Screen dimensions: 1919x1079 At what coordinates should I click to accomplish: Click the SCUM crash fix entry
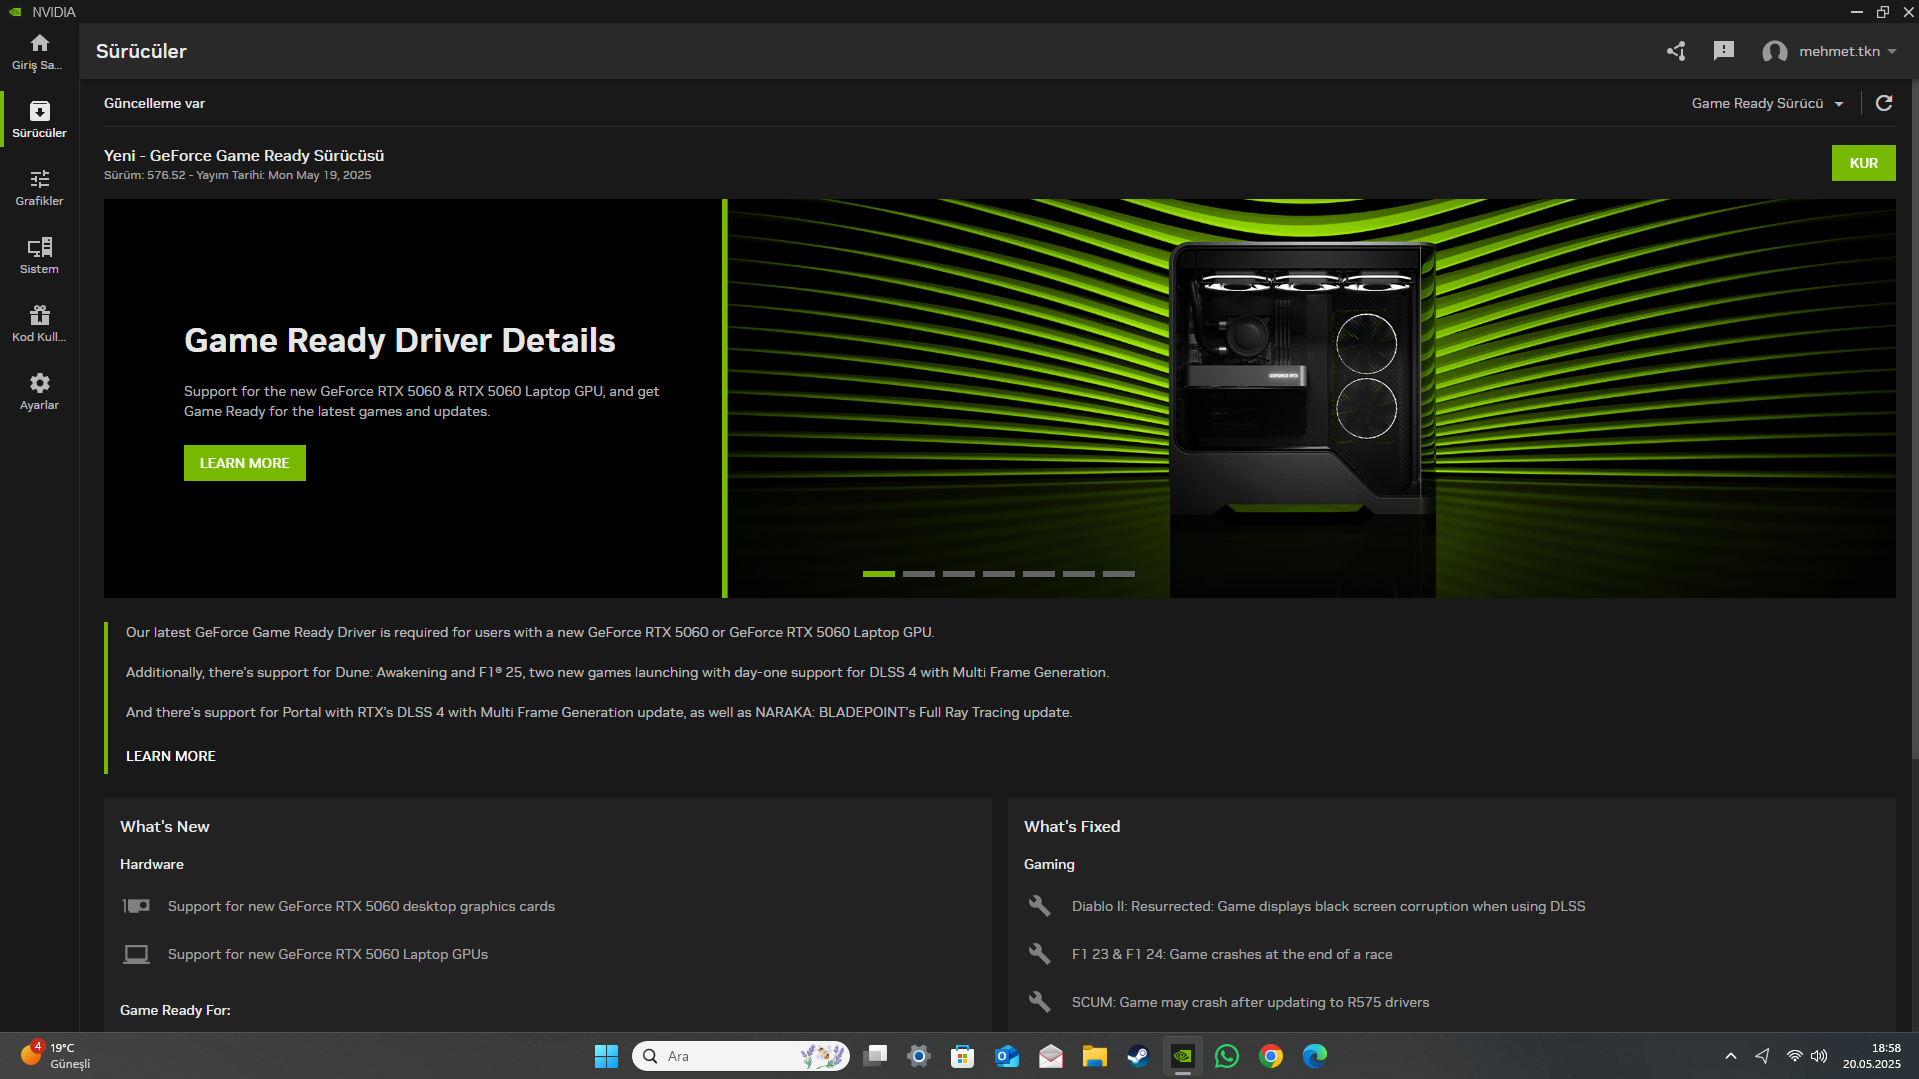click(x=1250, y=1002)
